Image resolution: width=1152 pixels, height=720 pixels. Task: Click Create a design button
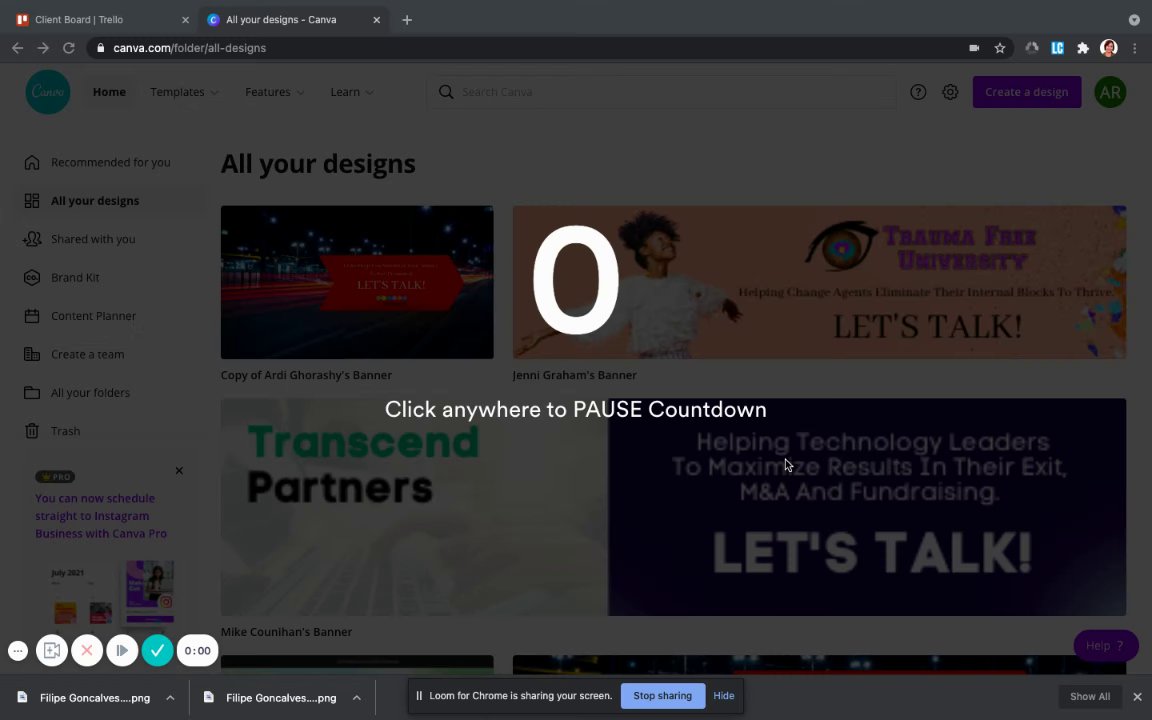(x=1026, y=92)
